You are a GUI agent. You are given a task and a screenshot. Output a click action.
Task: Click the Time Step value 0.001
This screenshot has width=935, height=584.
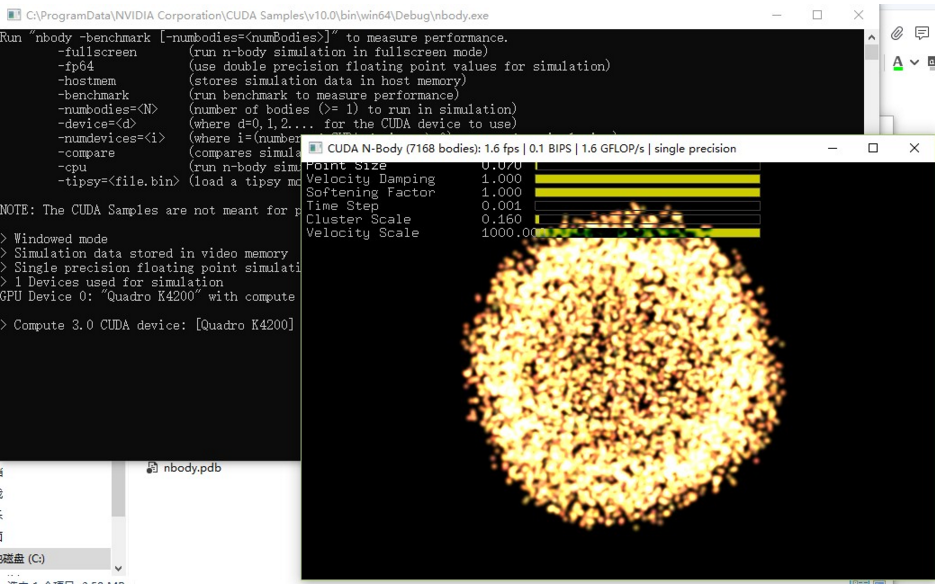click(501, 206)
